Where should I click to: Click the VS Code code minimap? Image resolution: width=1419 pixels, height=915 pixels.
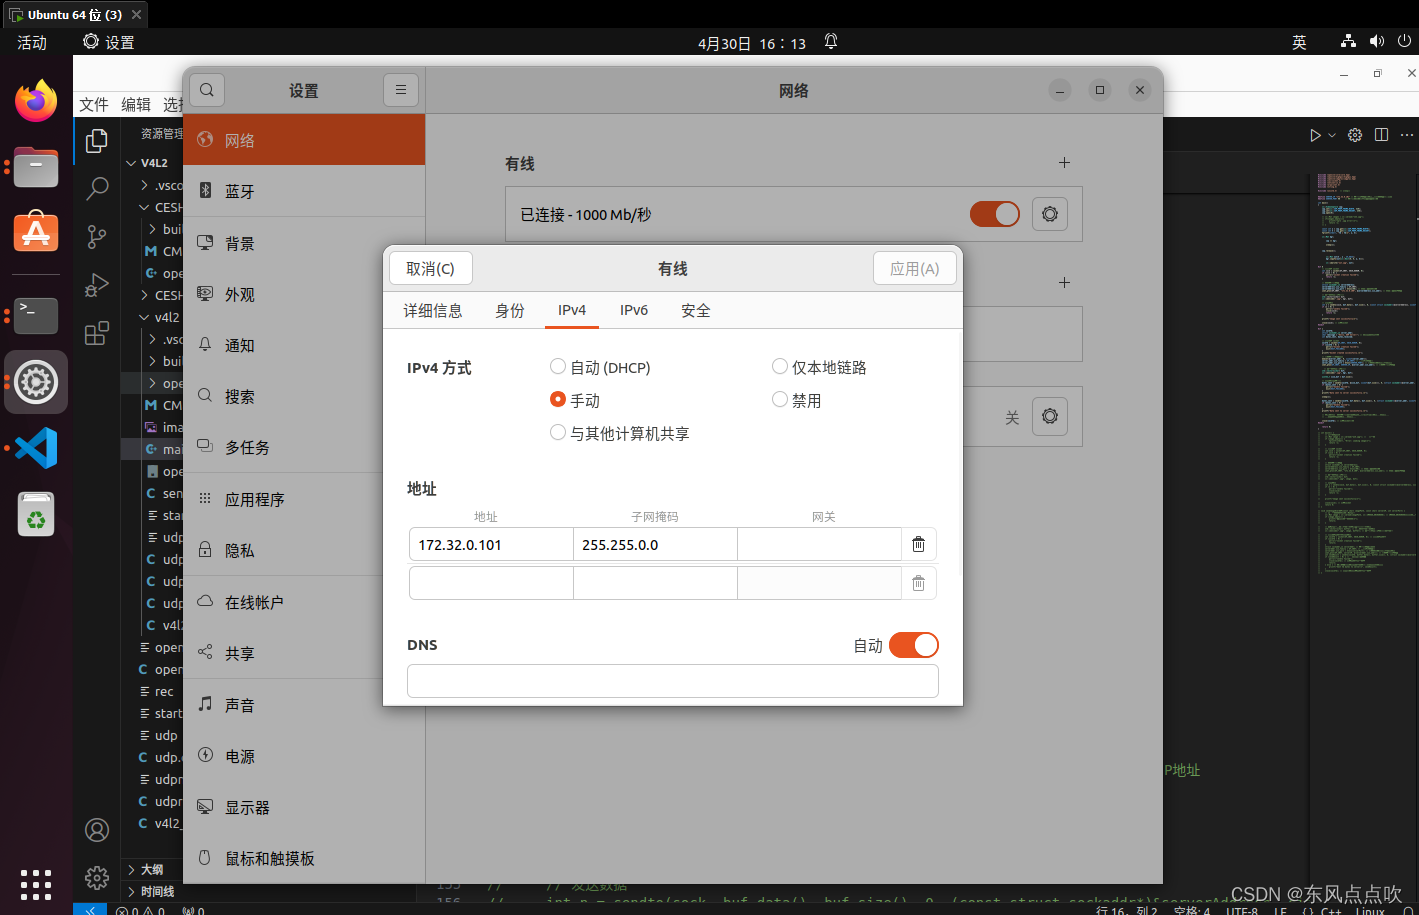coord(1364,375)
